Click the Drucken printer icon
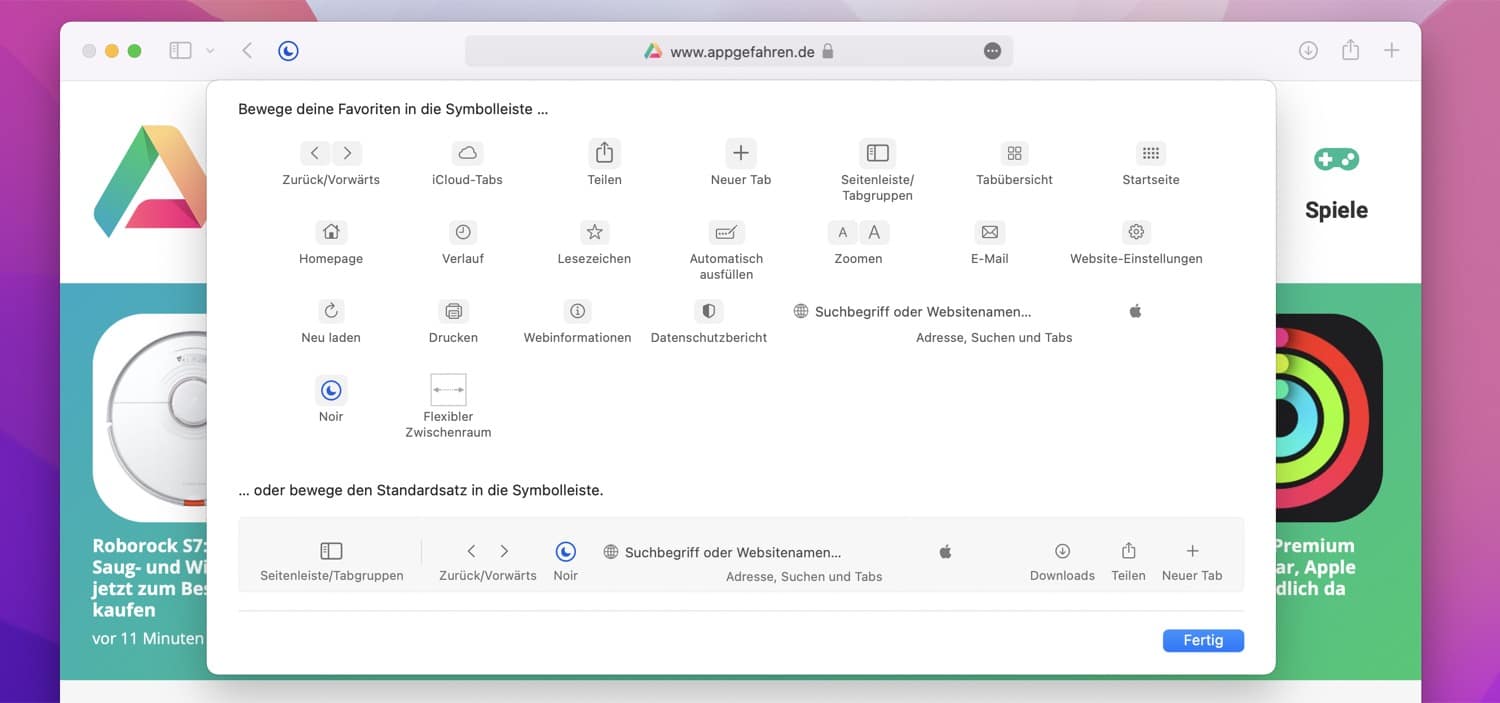The image size is (1500, 703). click(453, 311)
